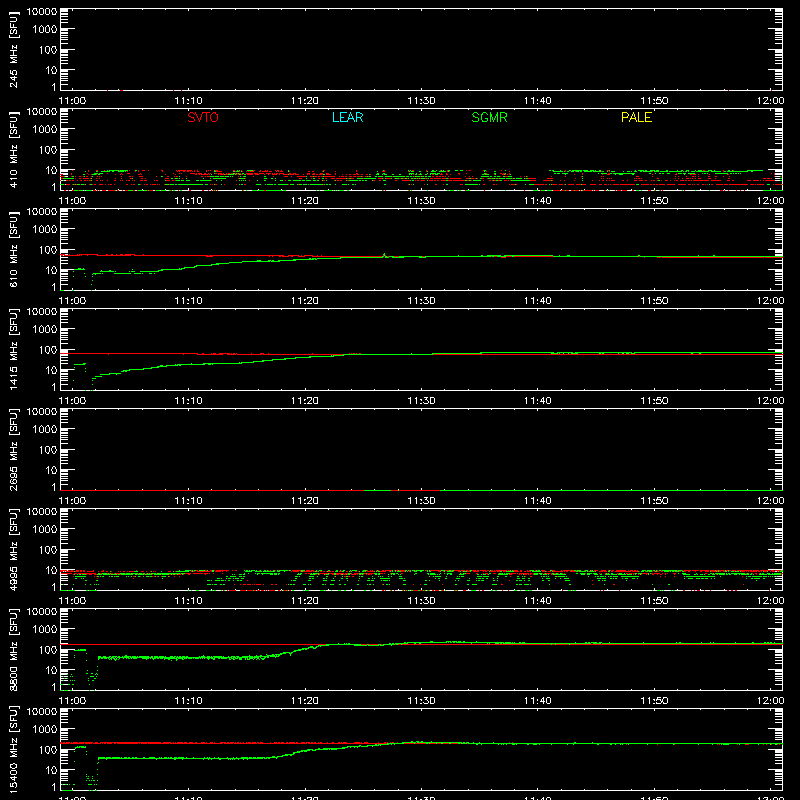Click the 10000 y-axis value on the 245 MHz plot
This screenshot has height=800, width=800.
[x=42, y=12]
